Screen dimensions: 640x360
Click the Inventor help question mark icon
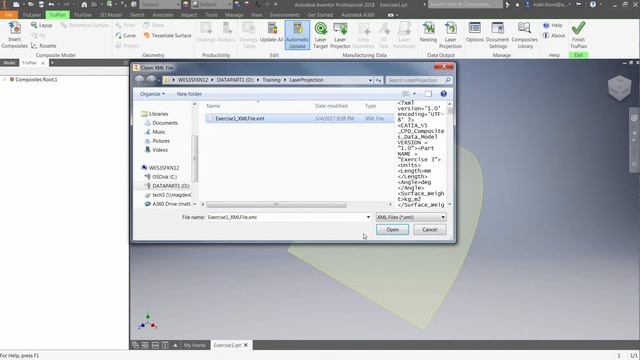pyautogui.click(x=593, y=4)
